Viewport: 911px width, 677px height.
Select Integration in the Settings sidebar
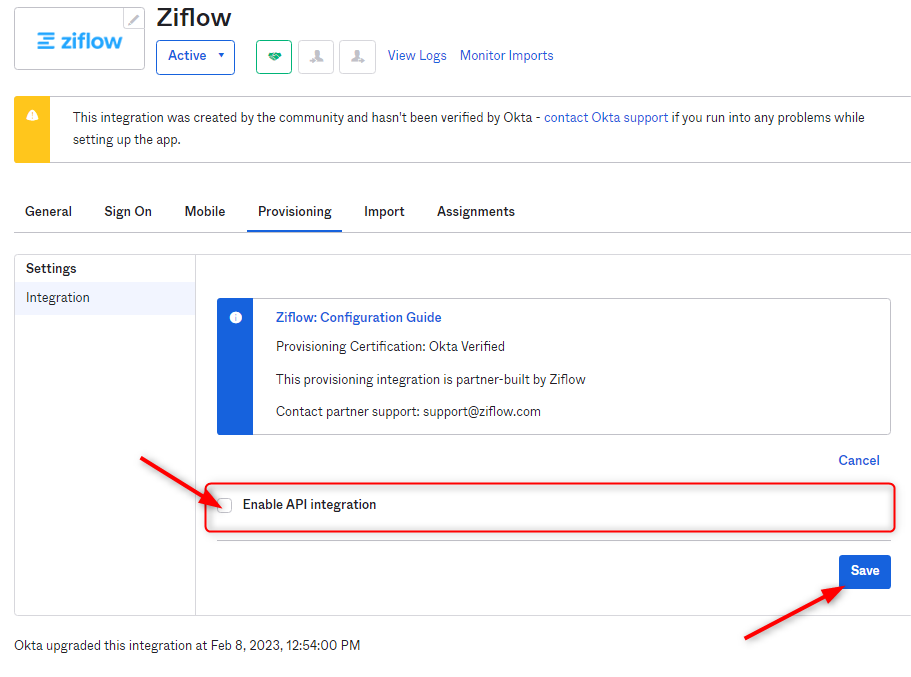105,298
